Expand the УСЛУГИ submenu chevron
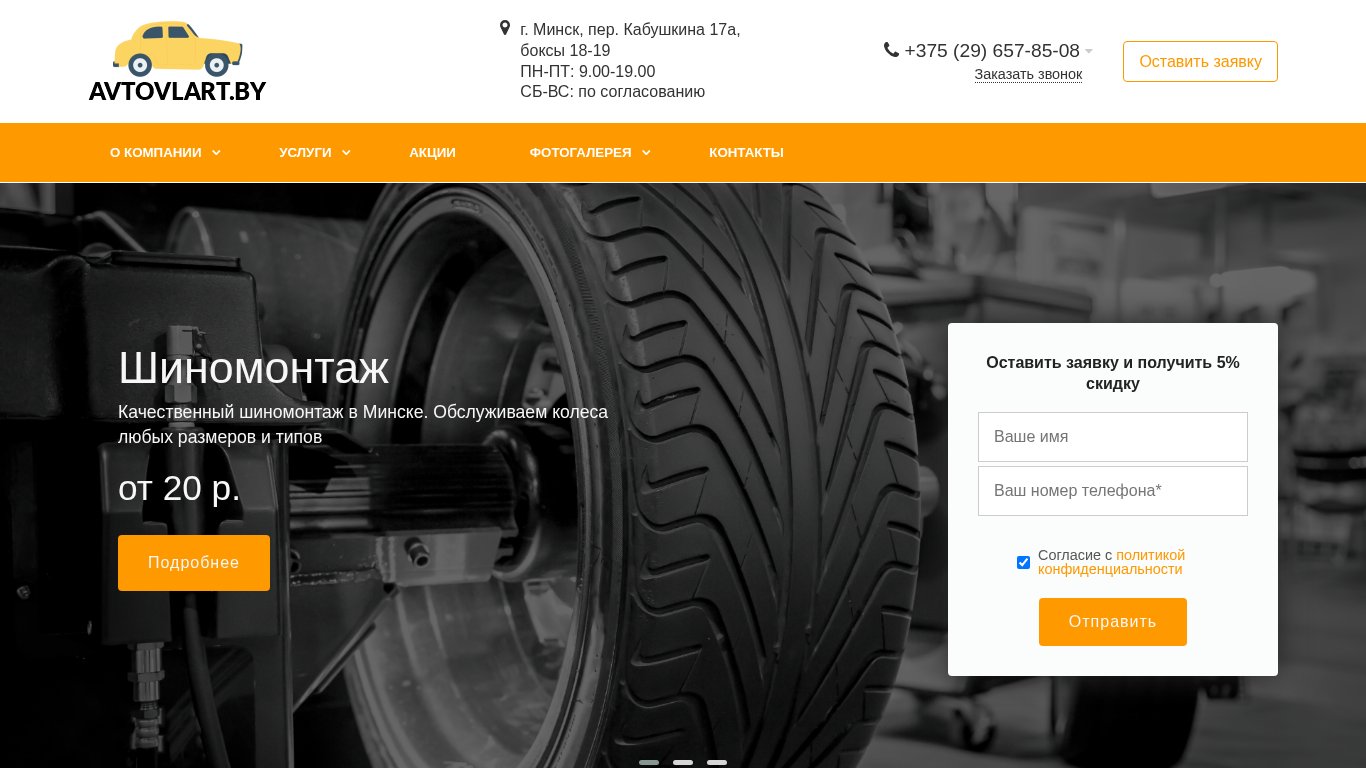This screenshot has height=768, width=1366. click(346, 153)
